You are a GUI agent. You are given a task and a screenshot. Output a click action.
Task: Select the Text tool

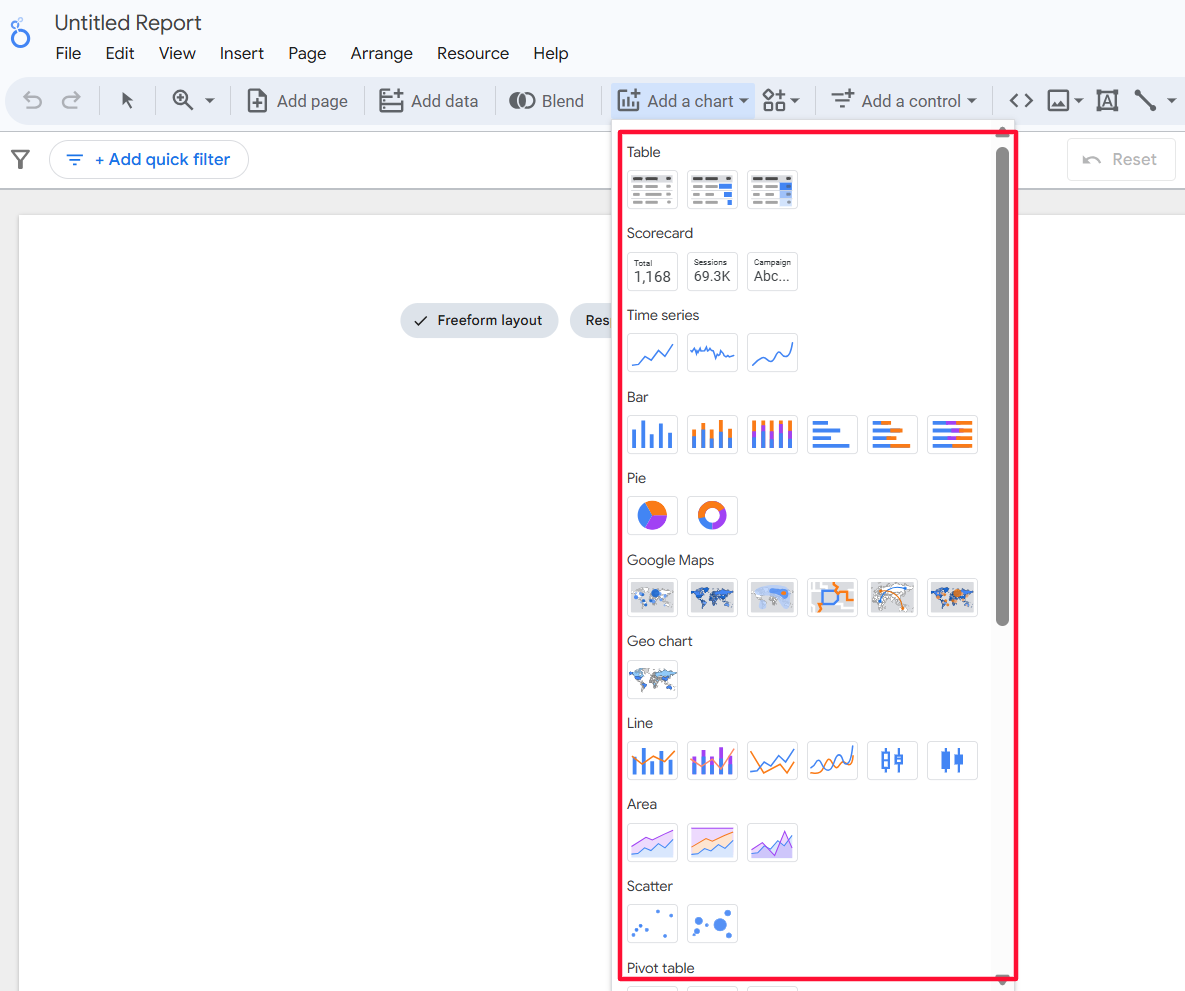click(1107, 100)
